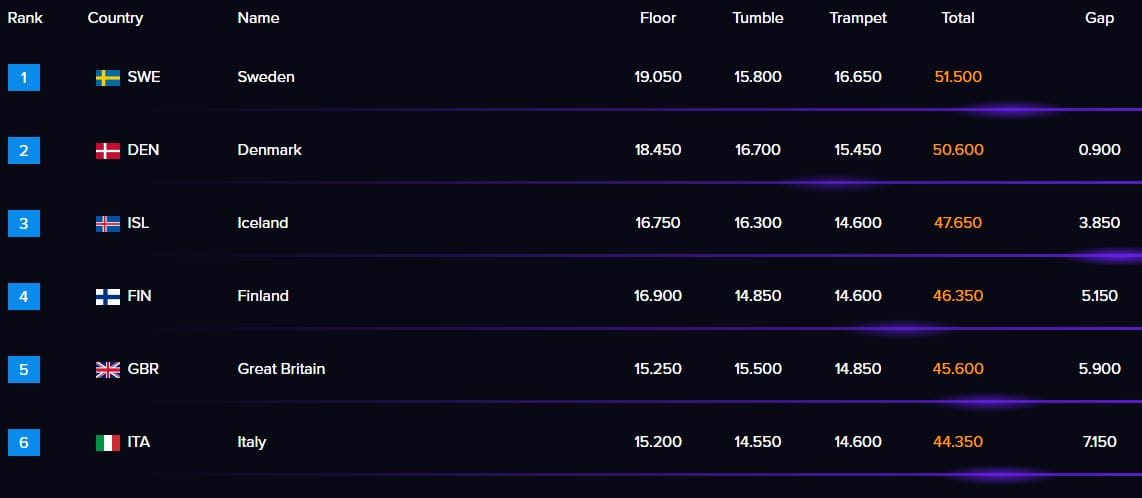Click the Iceland flag icon
The image size is (1142, 498).
click(x=108, y=224)
